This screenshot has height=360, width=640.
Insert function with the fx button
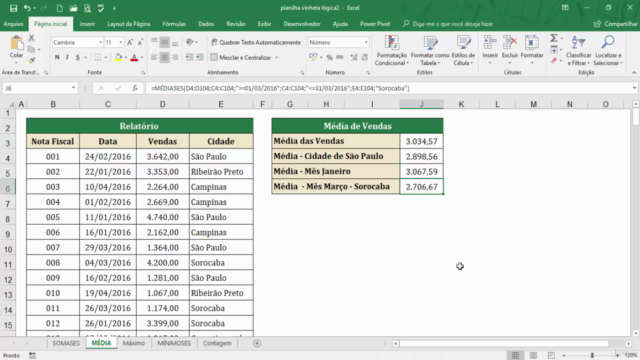click(135, 88)
